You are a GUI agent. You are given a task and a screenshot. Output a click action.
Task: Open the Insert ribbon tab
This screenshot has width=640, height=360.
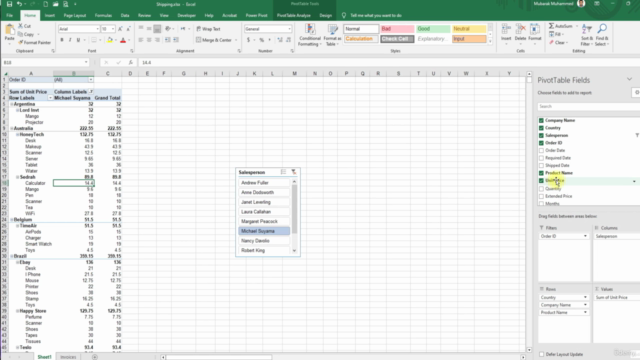[x=50, y=16]
